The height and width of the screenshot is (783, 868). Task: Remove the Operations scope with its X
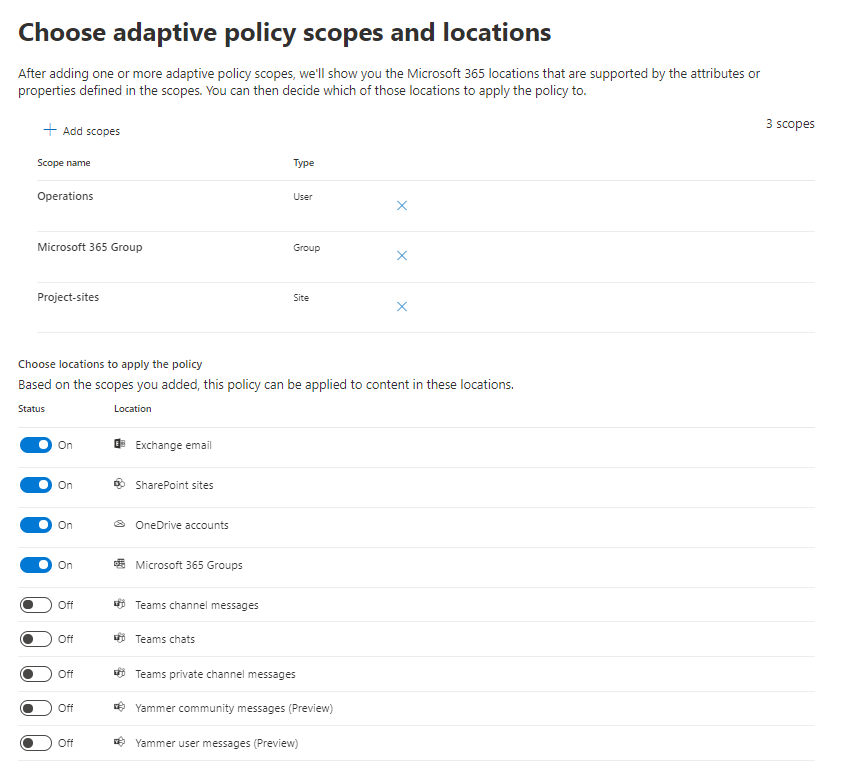tap(402, 206)
